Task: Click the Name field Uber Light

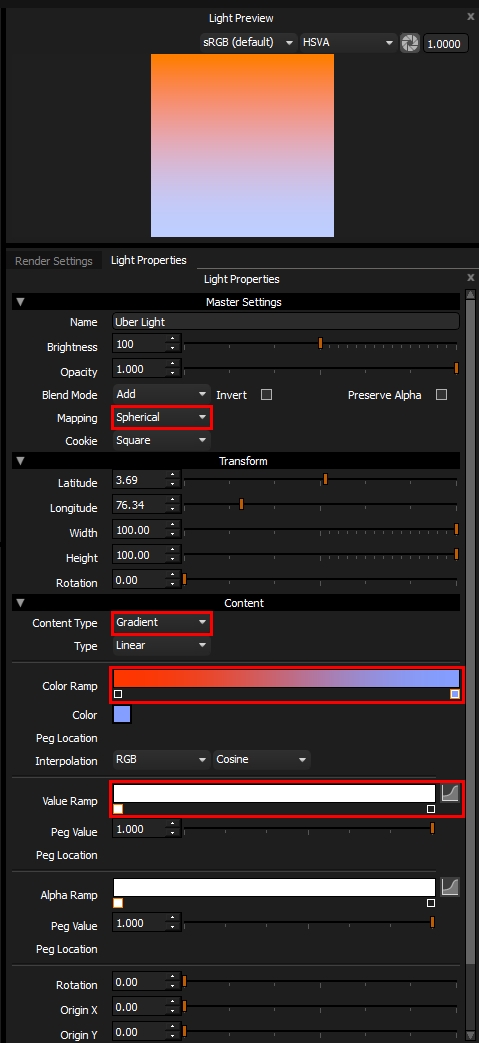Action: click(x=286, y=321)
